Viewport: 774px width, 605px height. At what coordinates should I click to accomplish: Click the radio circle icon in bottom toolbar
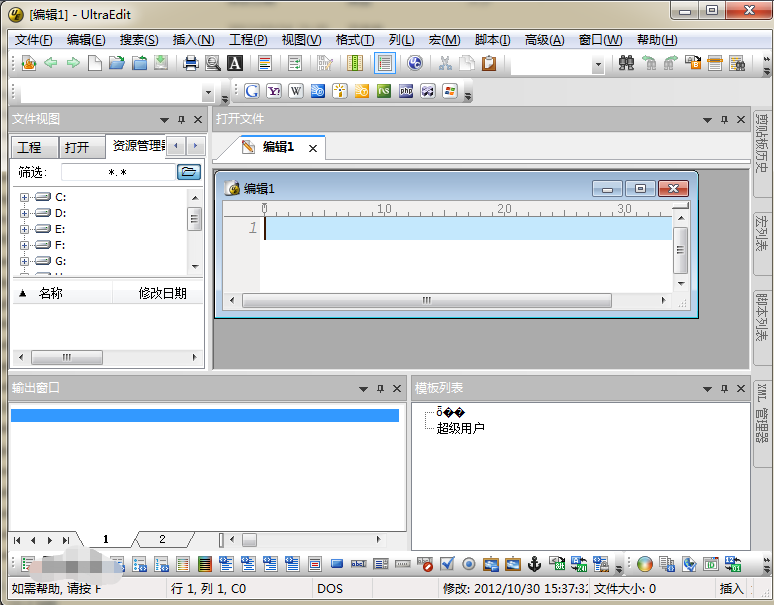[x=469, y=564]
